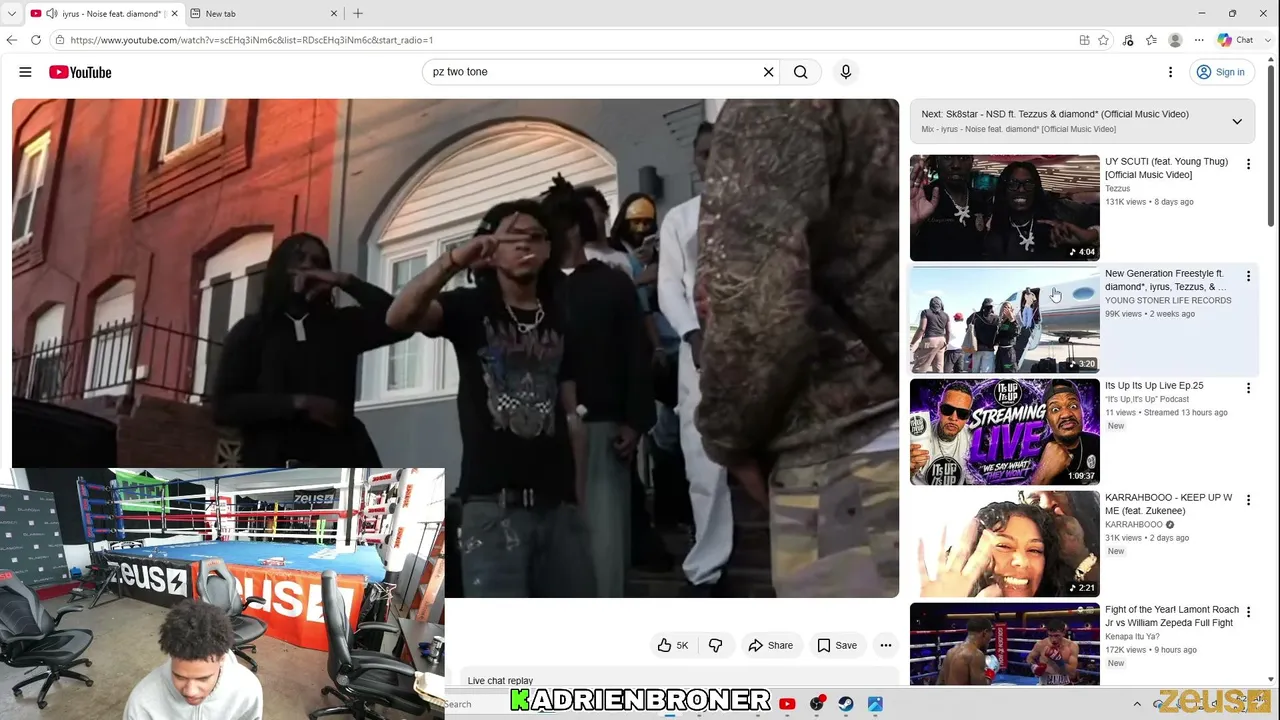Open a new browser tab with plus button

(x=358, y=14)
